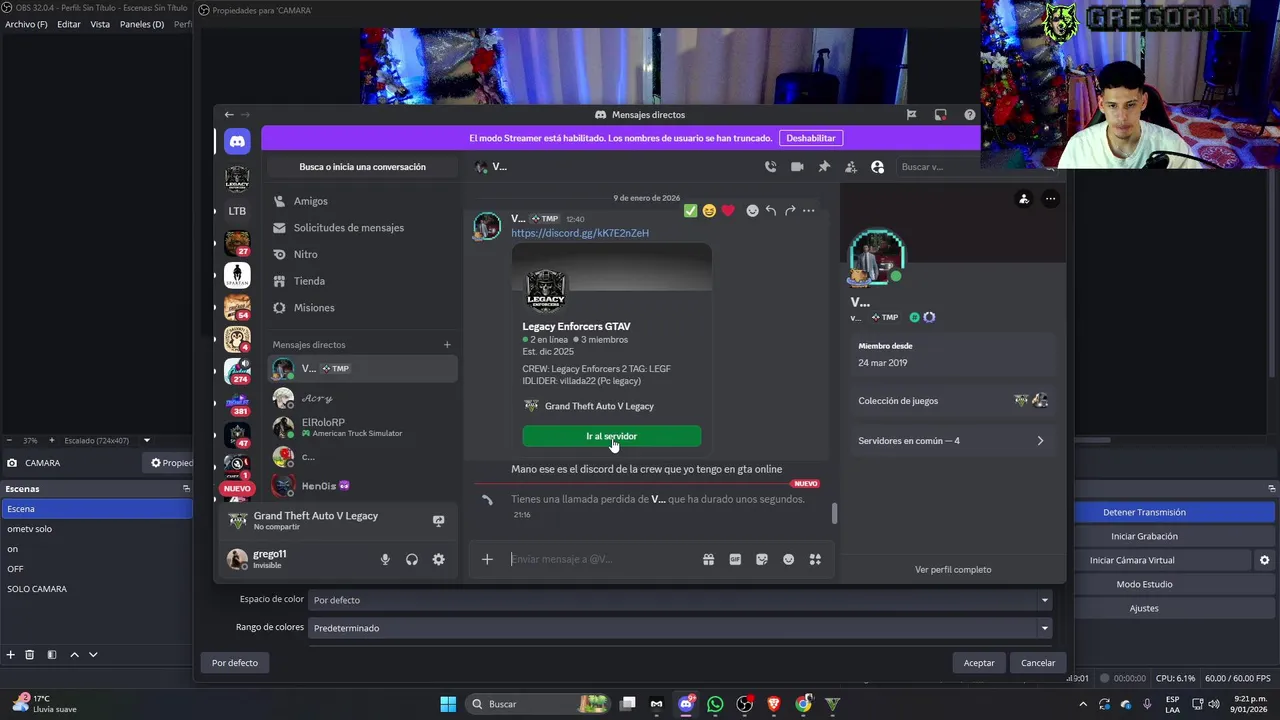Open Archivo menu in OBS

pos(26,24)
